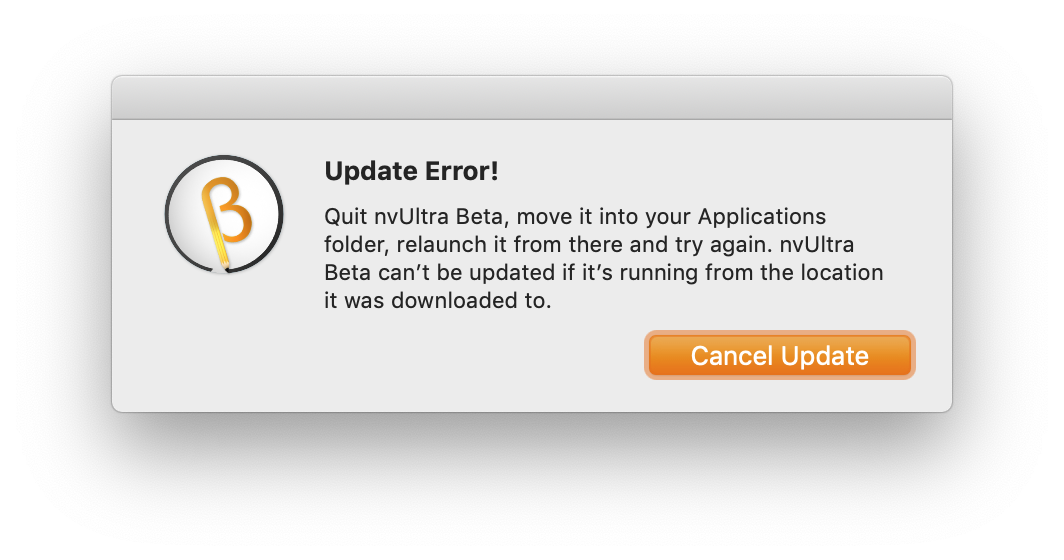The width and height of the screenshot is (1064, 560).
Task: Click the word "Quit" in the message
Action: click(344, 217)
